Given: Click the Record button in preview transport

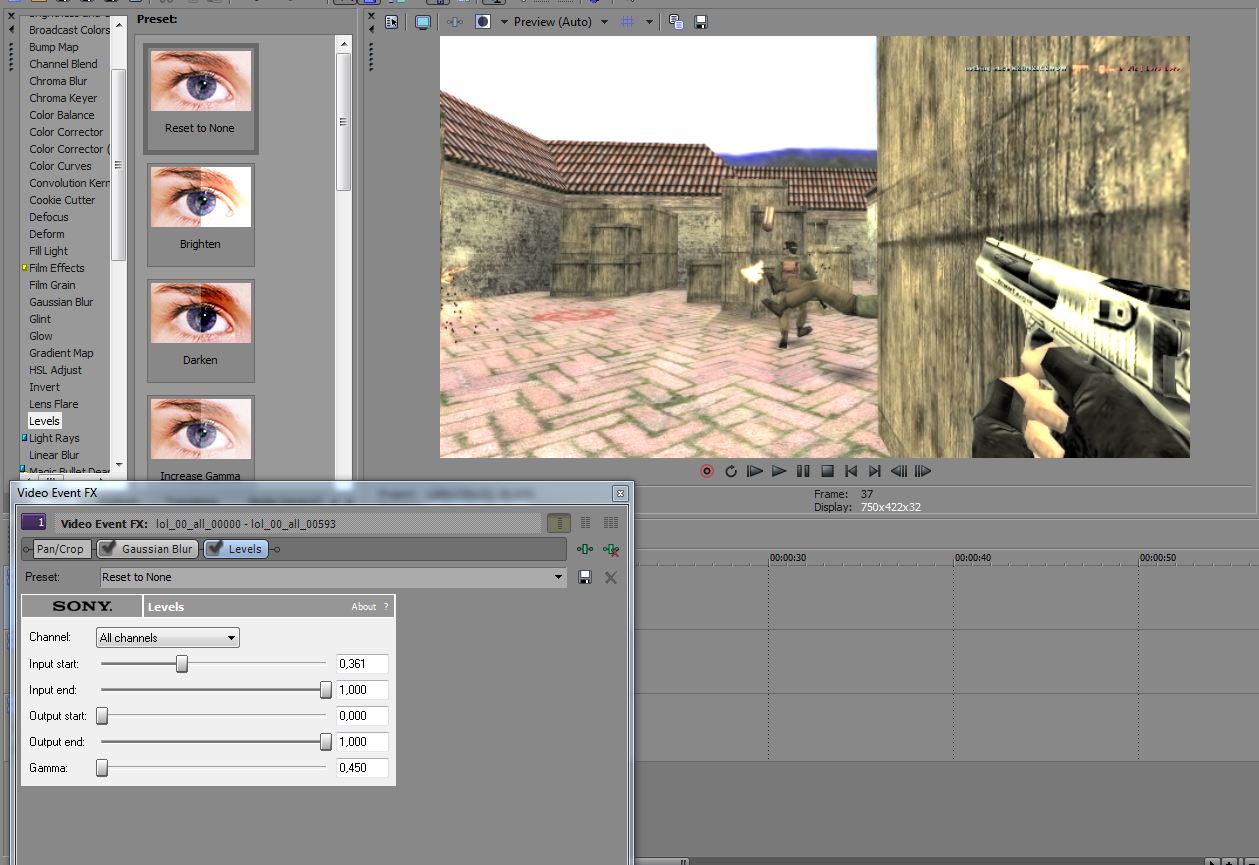Looking at the screenshot, I should pos(707,471).
